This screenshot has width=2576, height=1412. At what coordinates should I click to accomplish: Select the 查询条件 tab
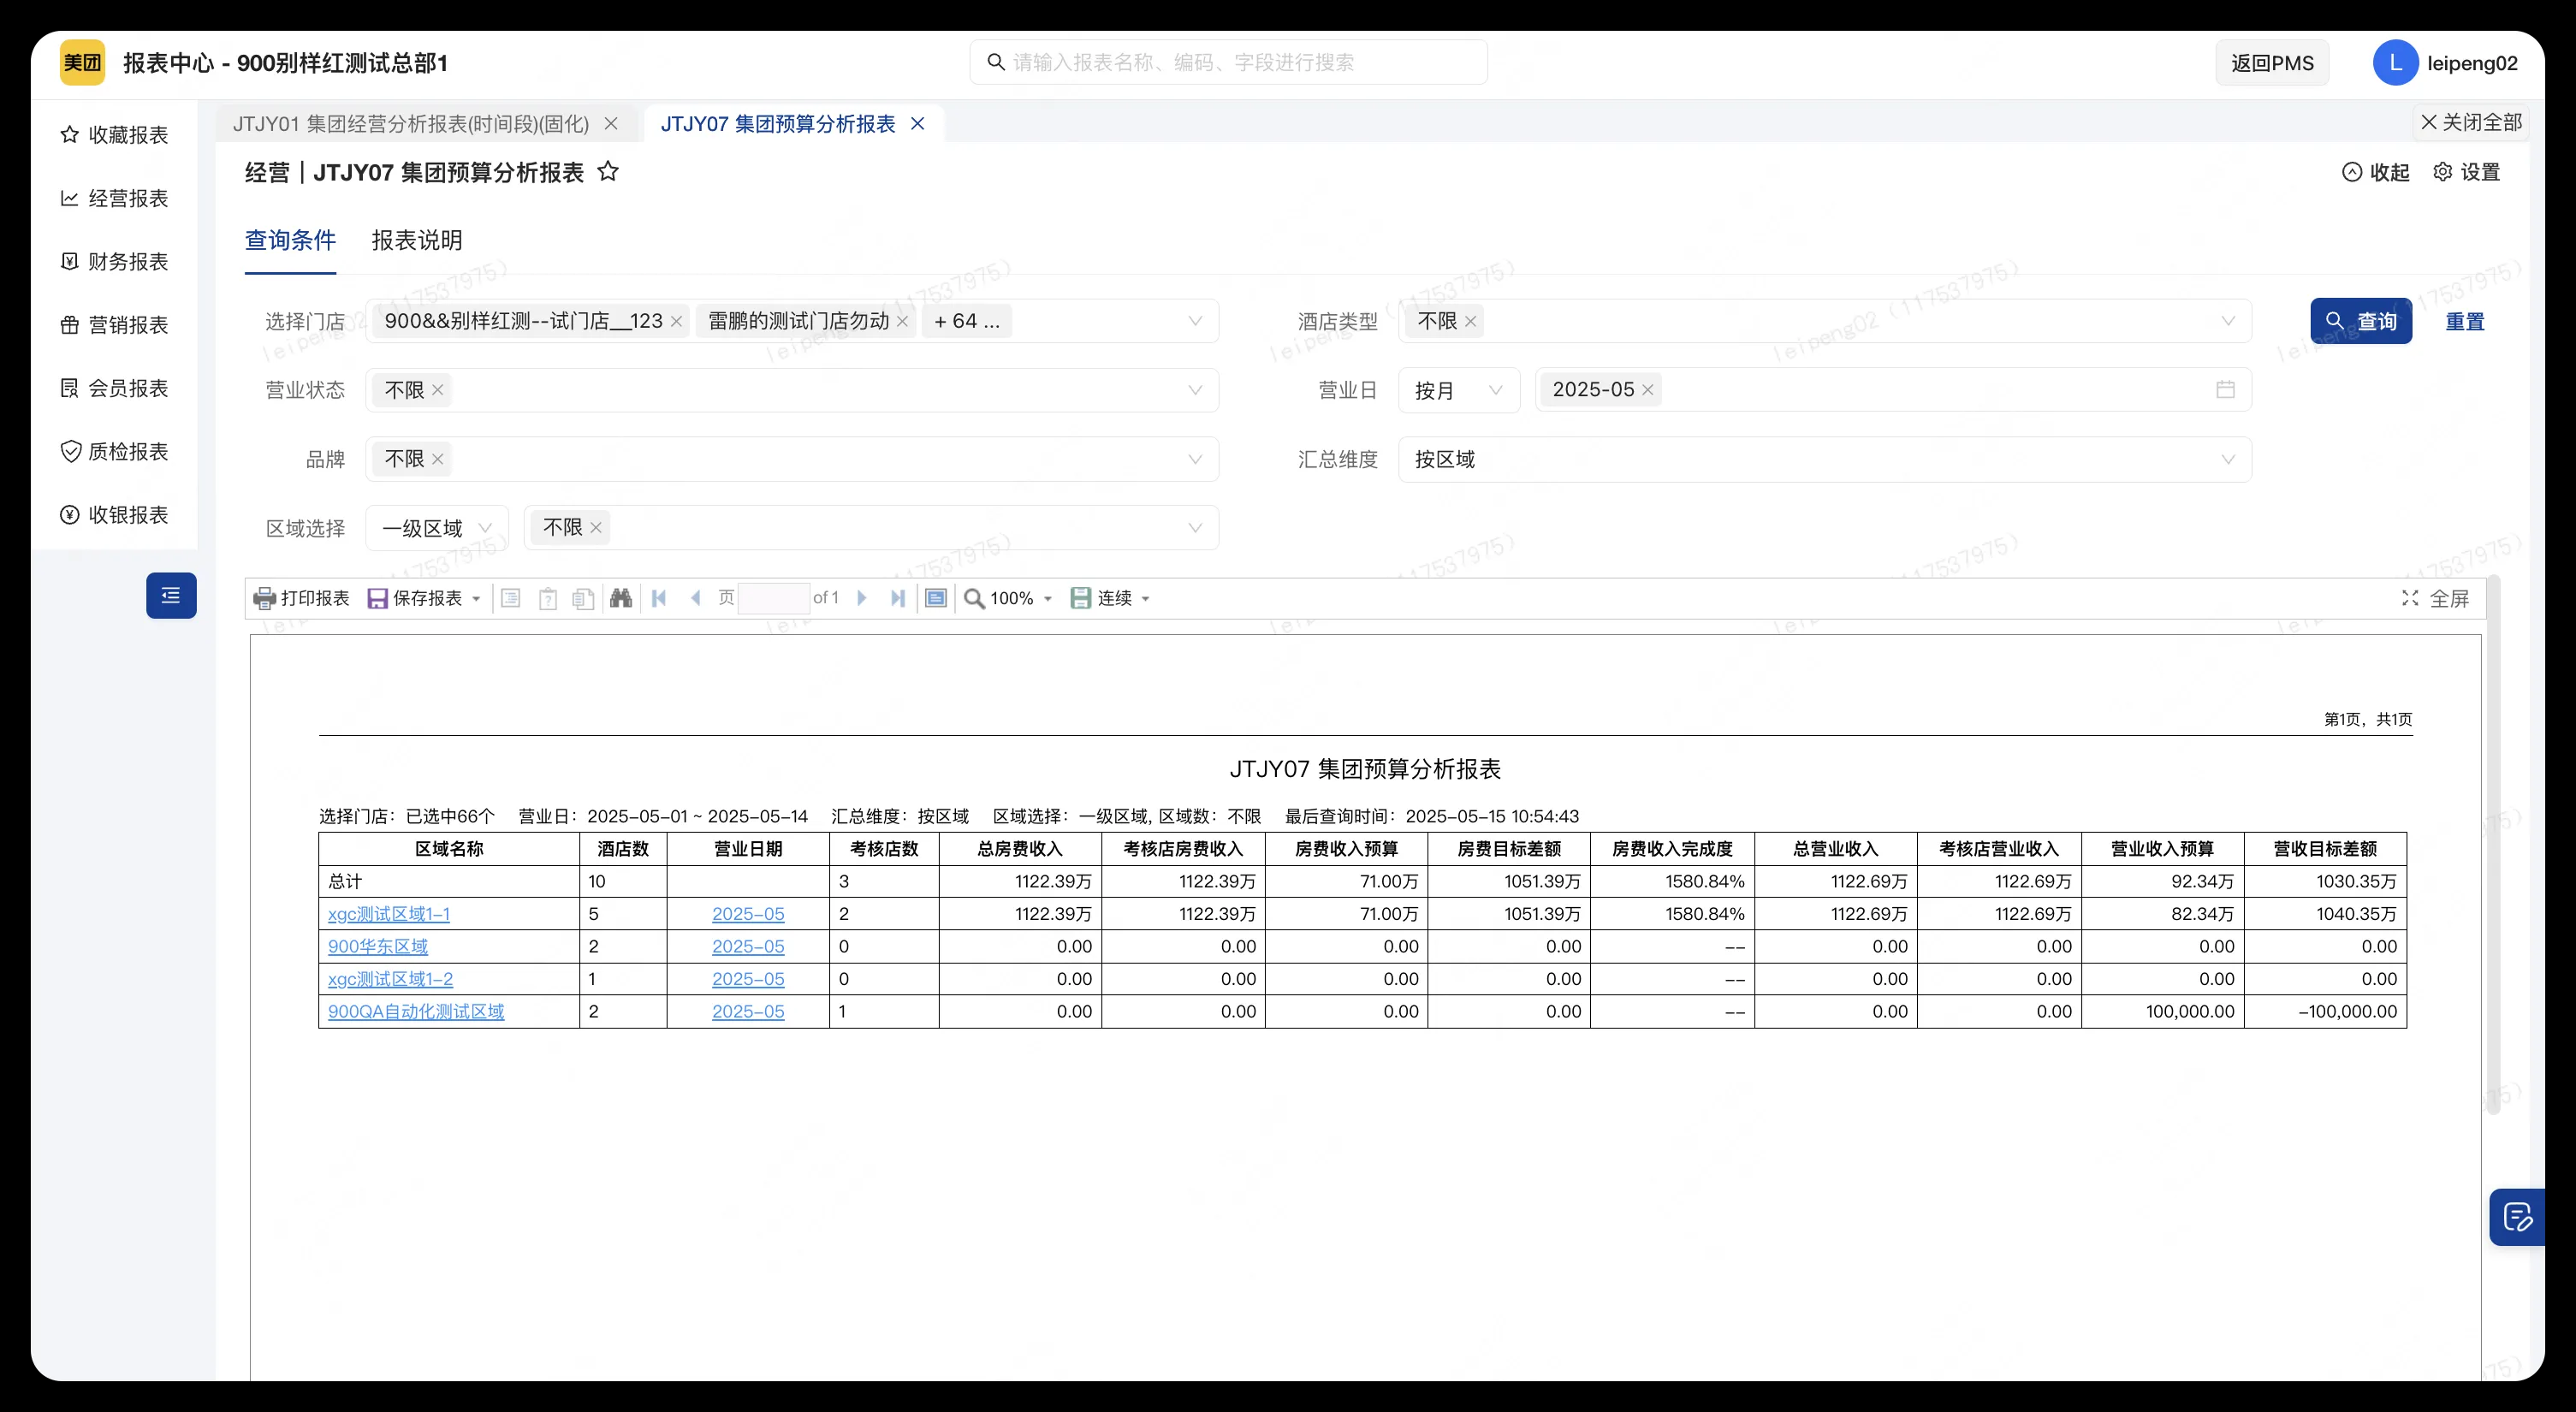(x=290, y=240)
